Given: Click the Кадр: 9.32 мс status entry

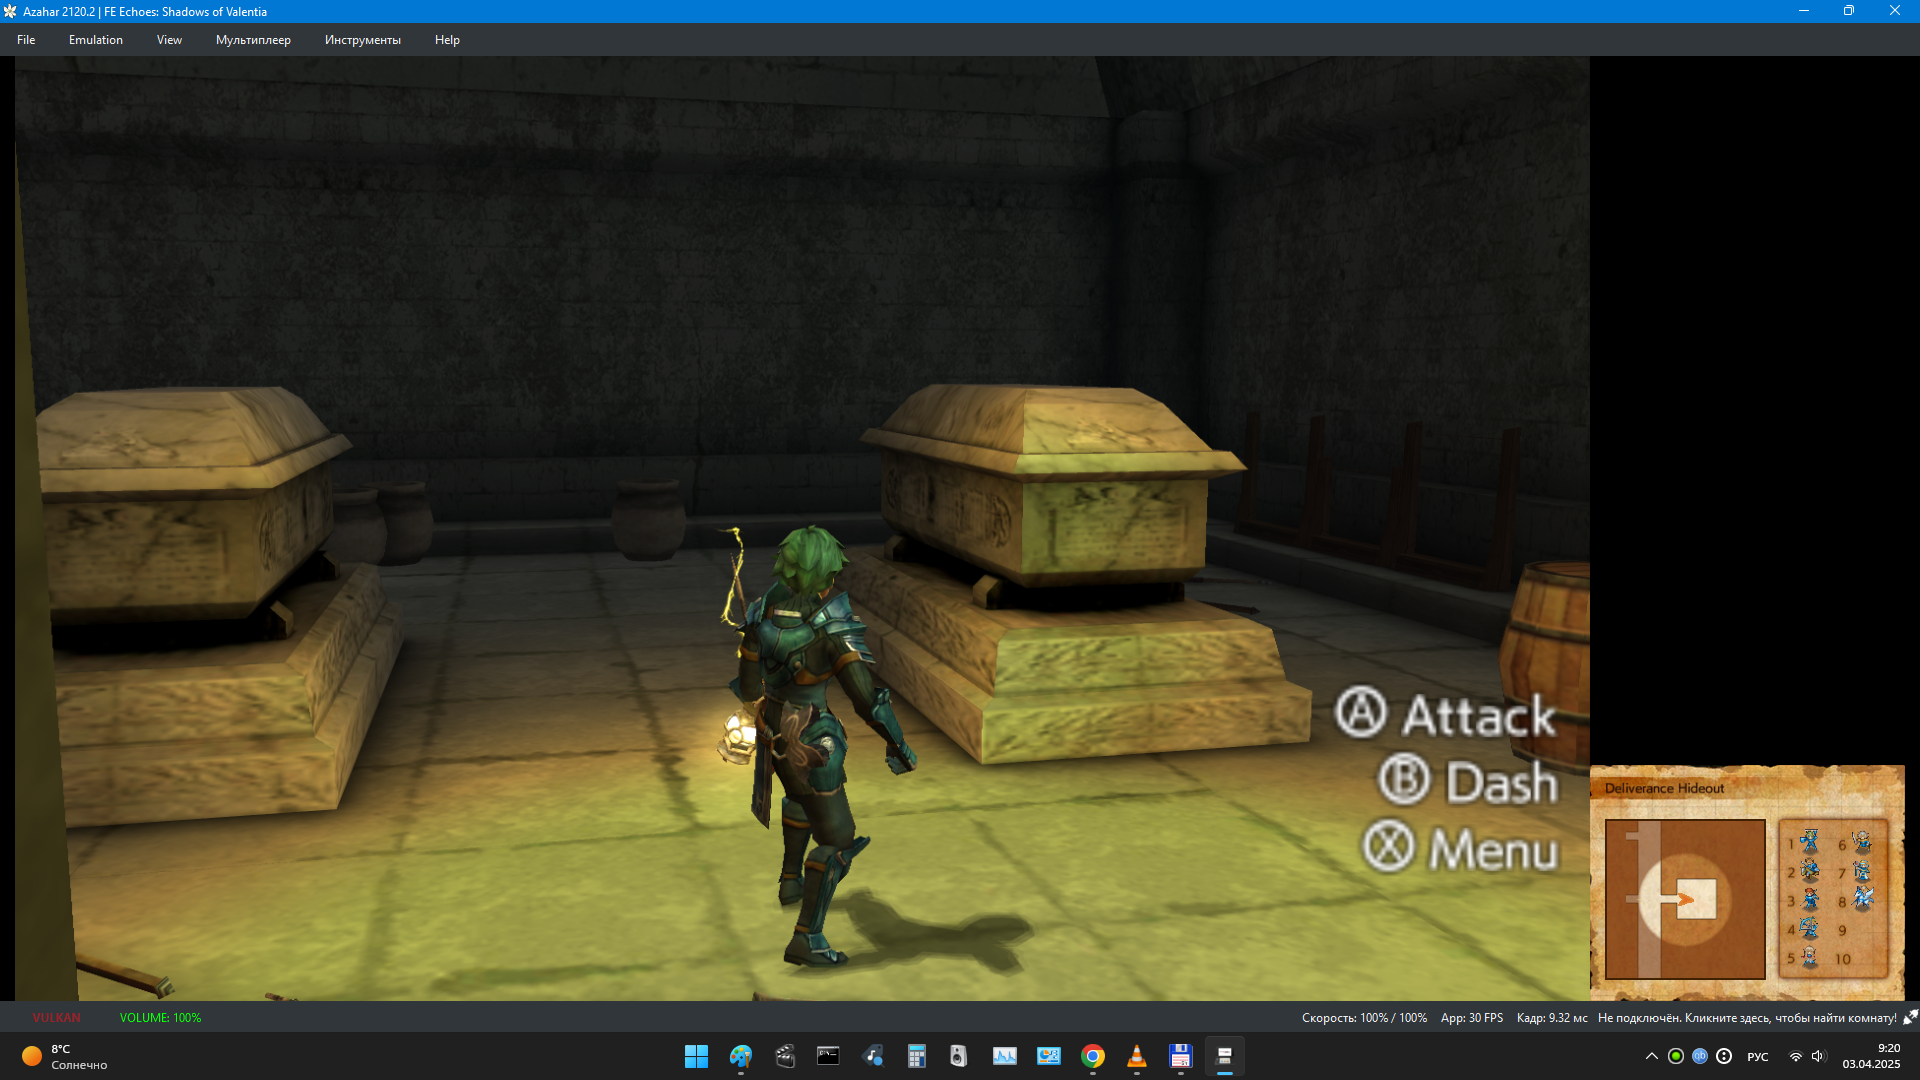Looking at the screenshot, I should pos(1552,1017).
